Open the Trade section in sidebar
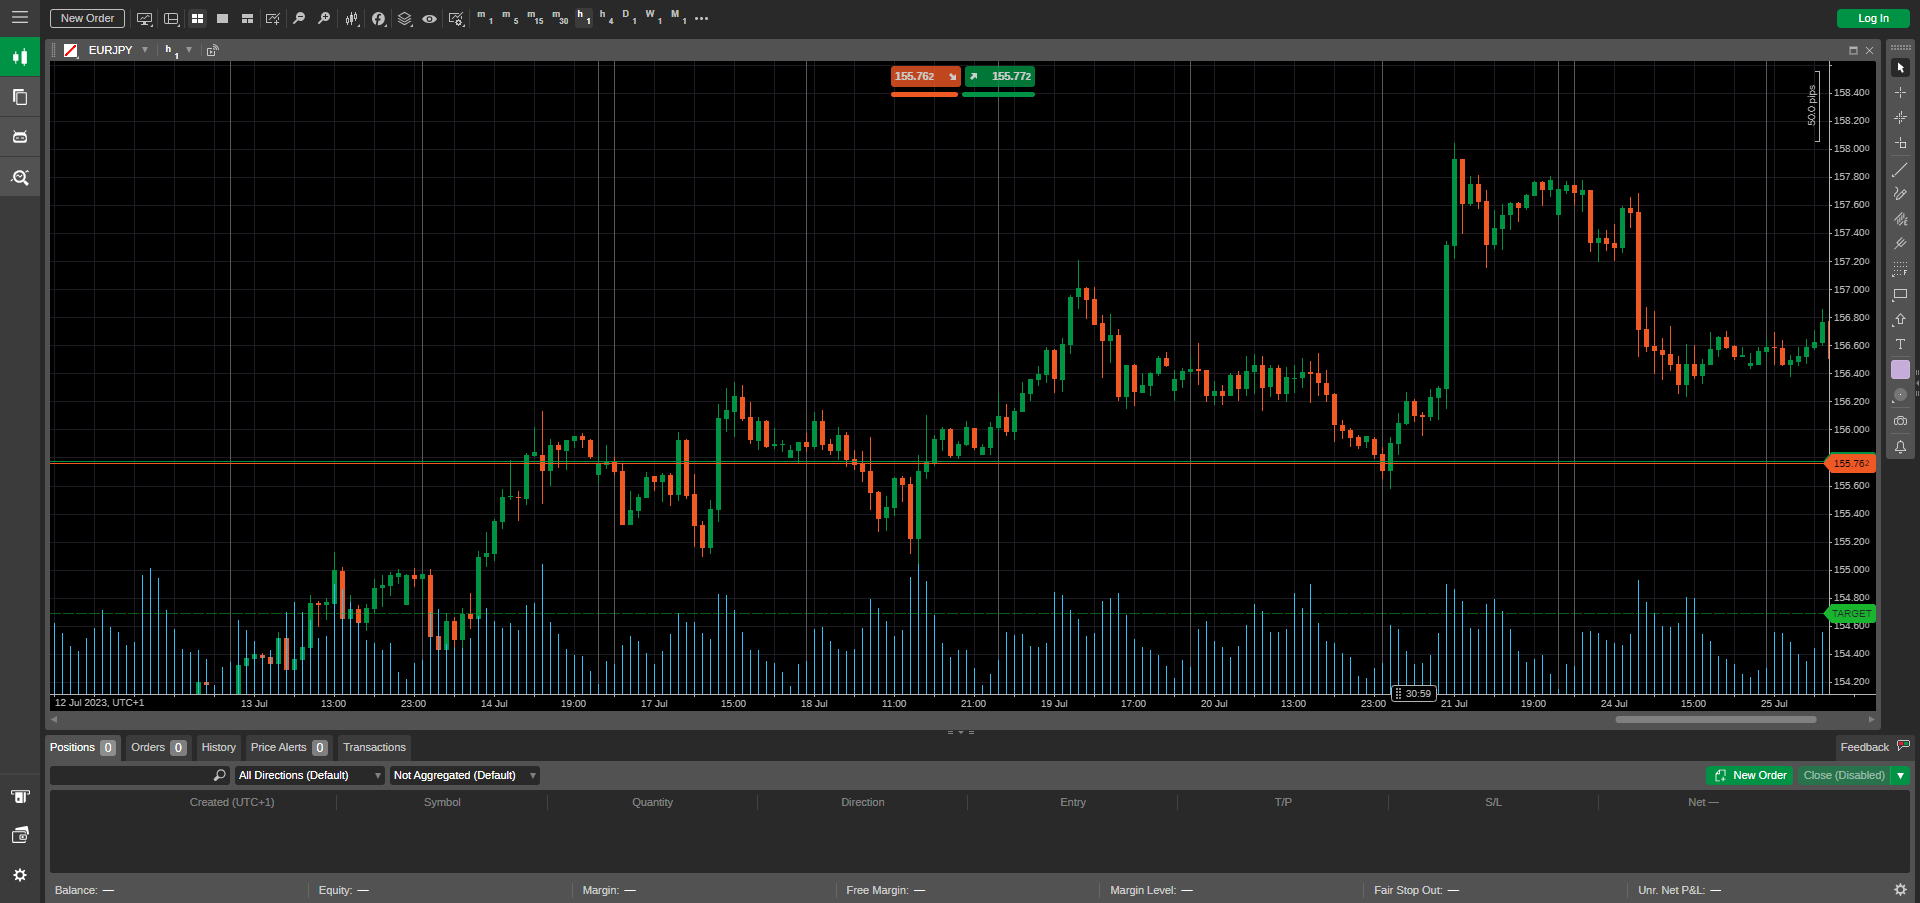This screenshot has height=903, width=1920. tap(20, 57)
